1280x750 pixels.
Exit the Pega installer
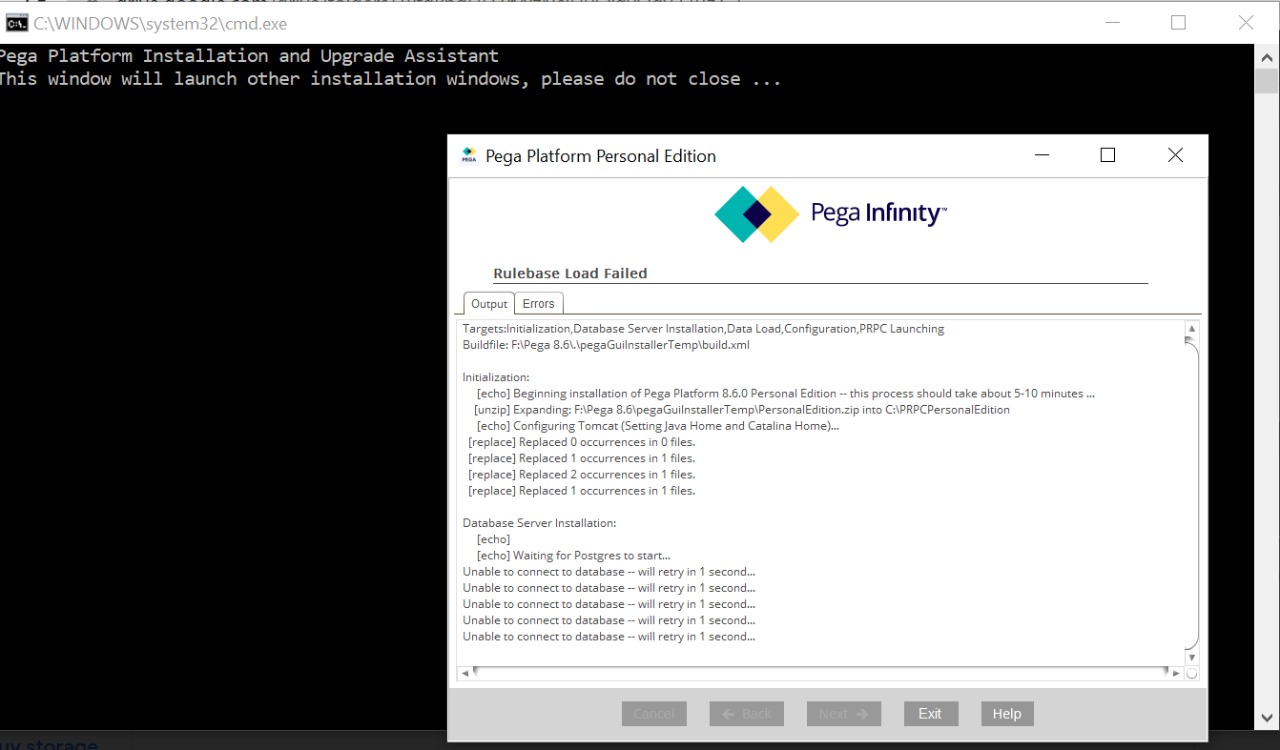[x=930, y=713]
